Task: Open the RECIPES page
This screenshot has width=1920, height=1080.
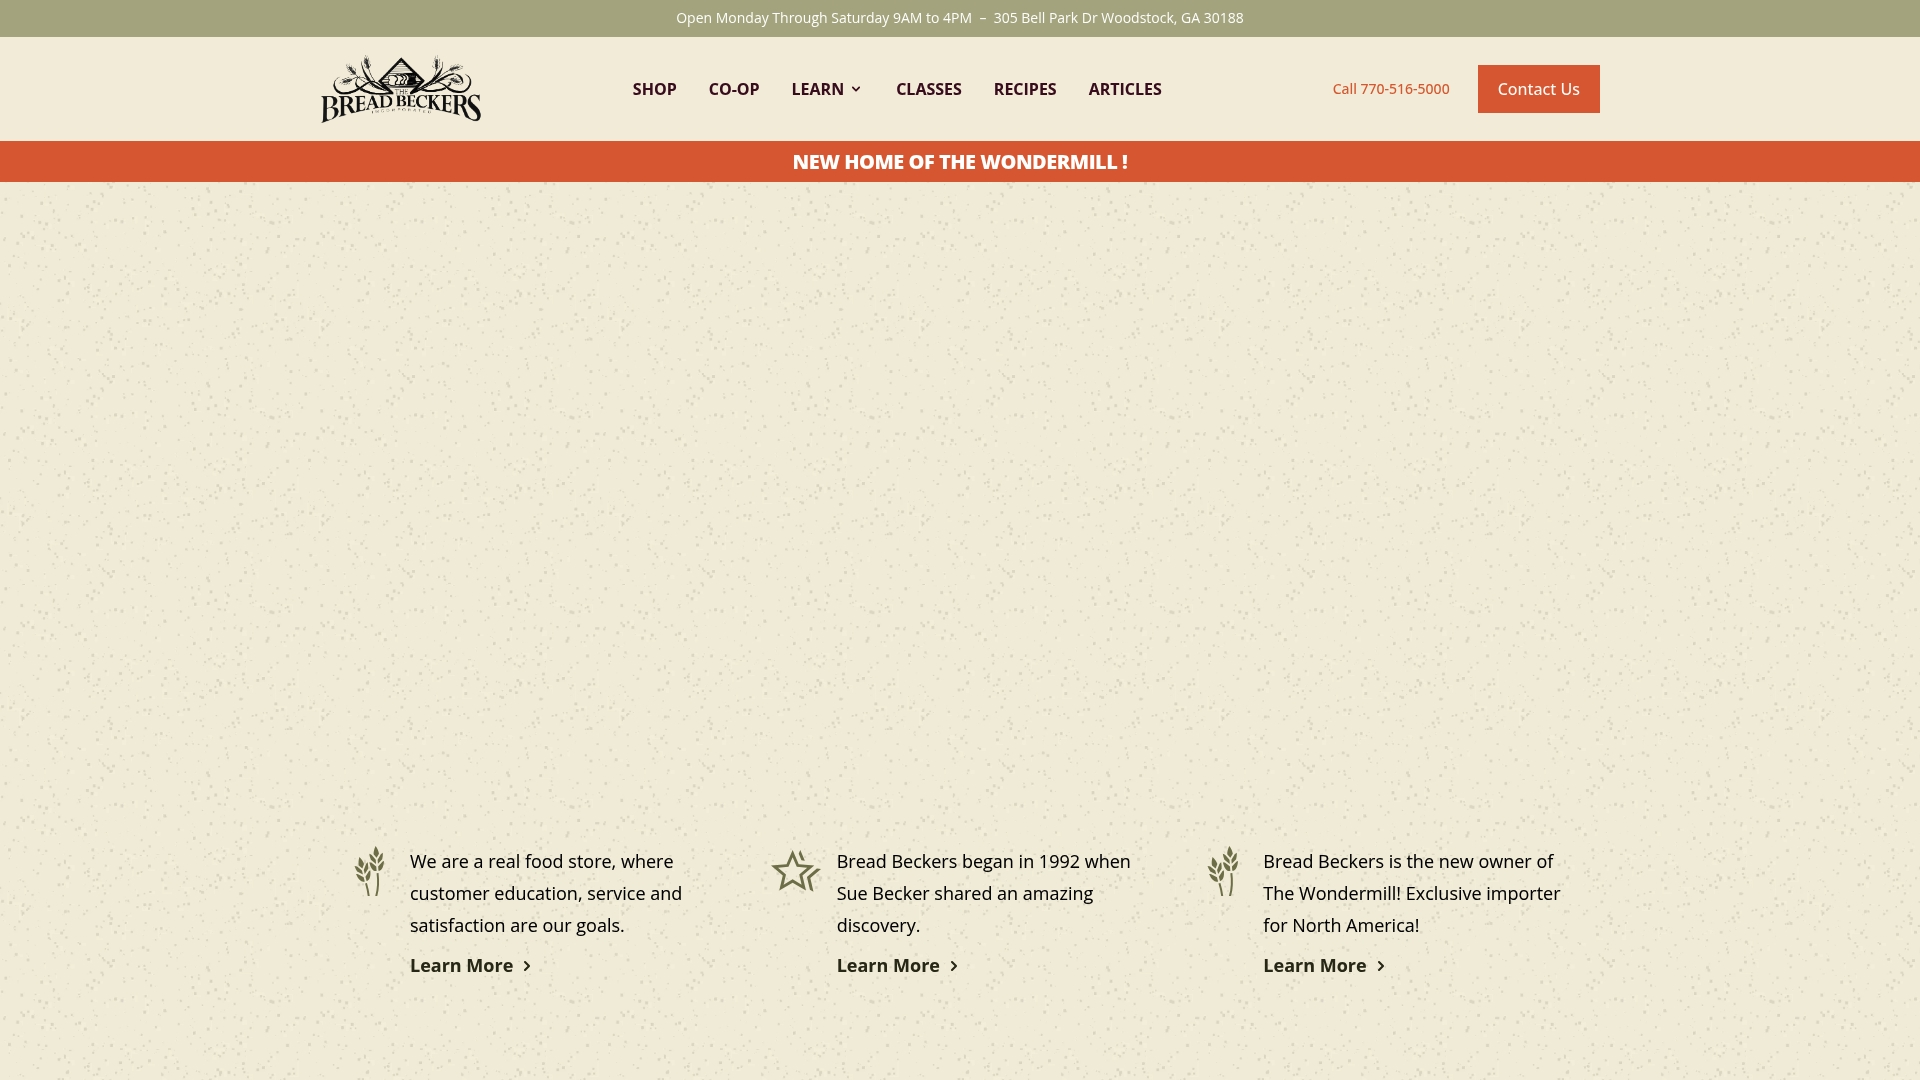Action: click(1025, 89)
